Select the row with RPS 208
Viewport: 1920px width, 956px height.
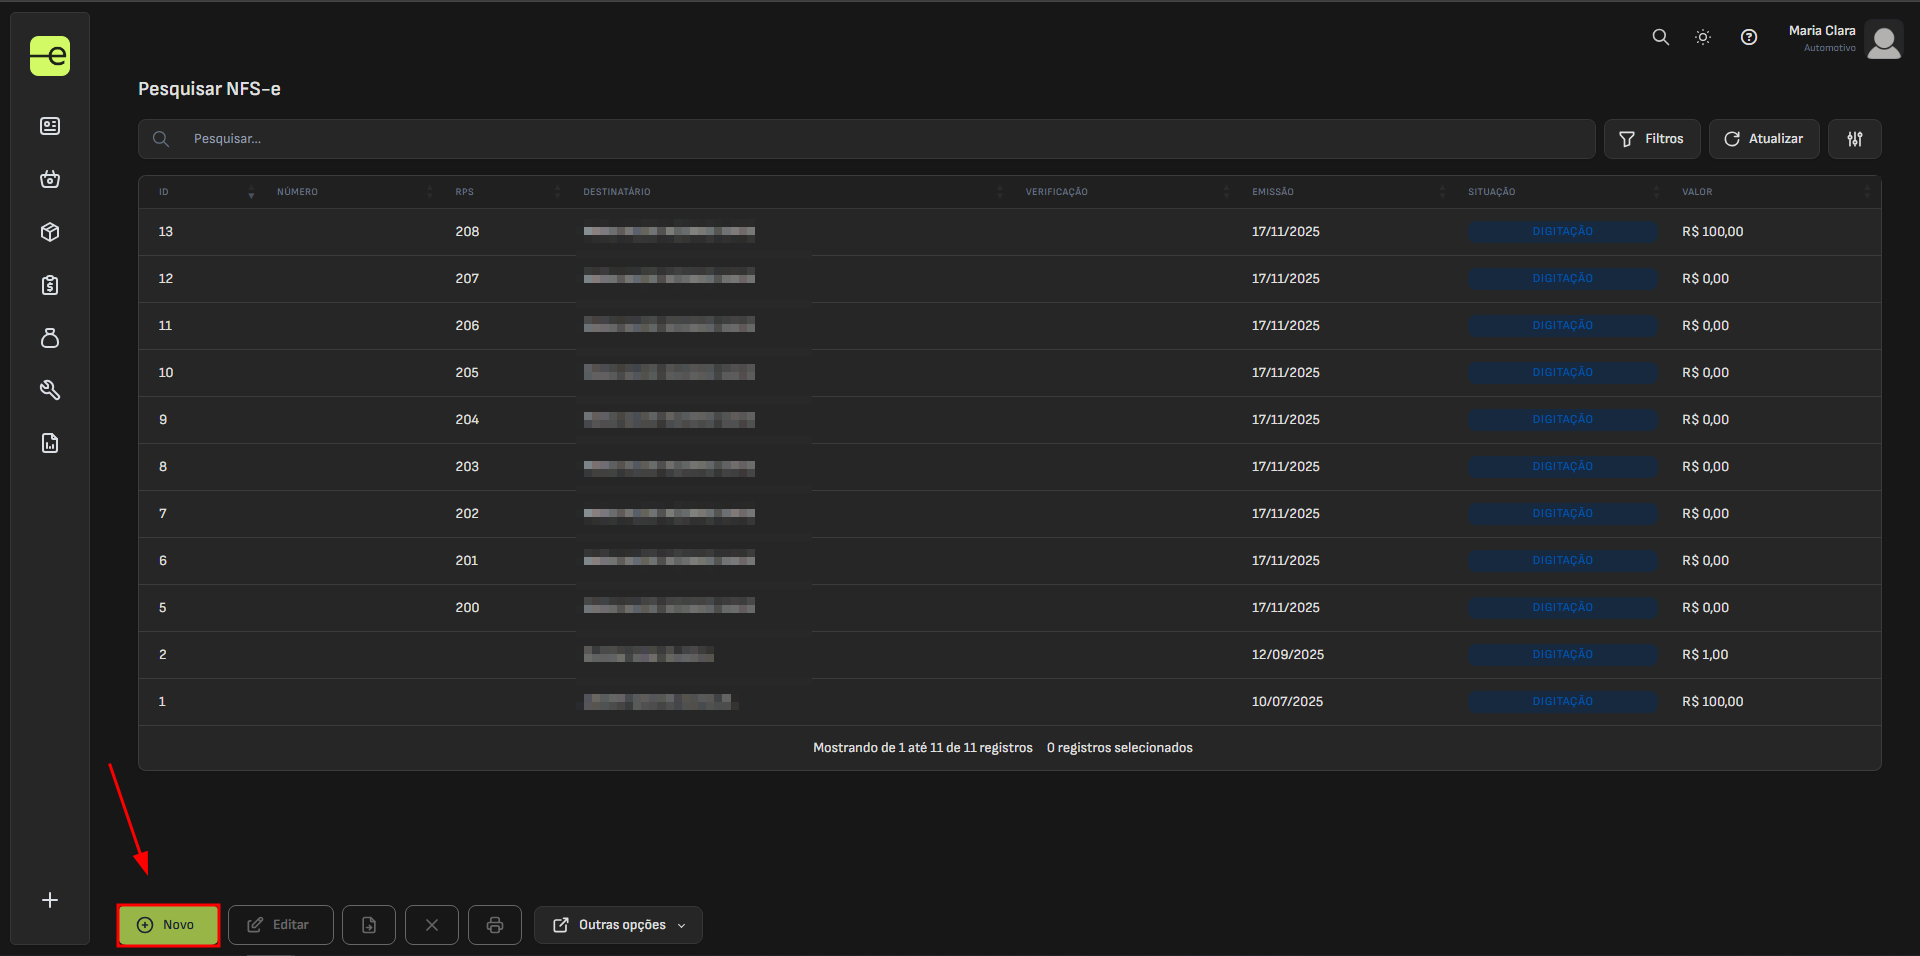[467, 232]
